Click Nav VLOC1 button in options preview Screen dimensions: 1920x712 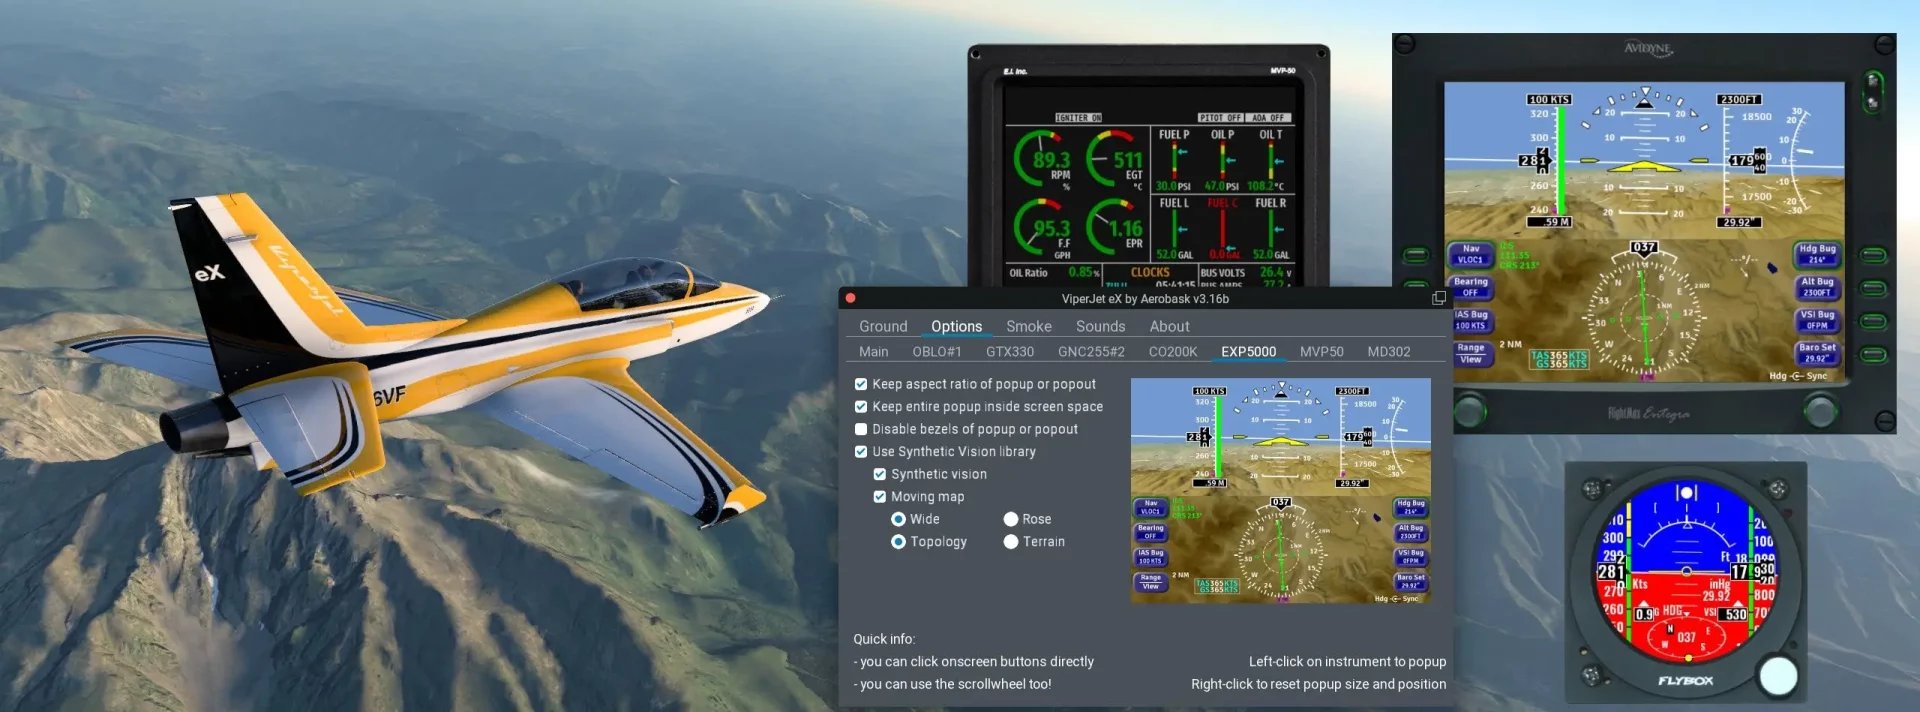click(1150, 507)
